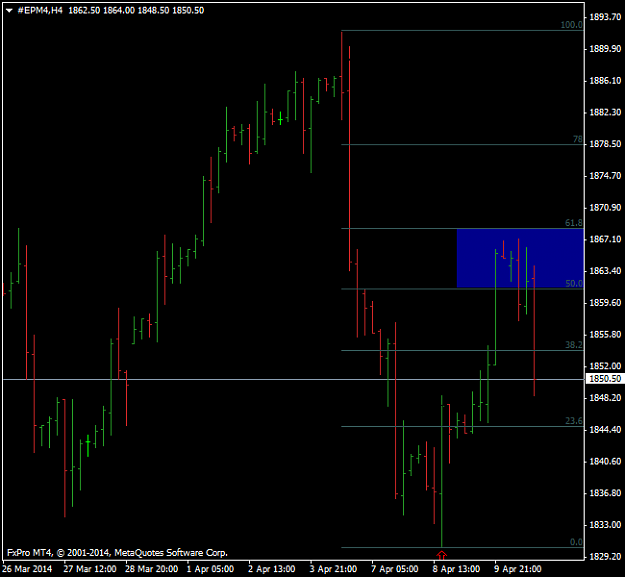625x577 pixels.
Task: Click price scale value 1840.60
Action: coord(605,461)
